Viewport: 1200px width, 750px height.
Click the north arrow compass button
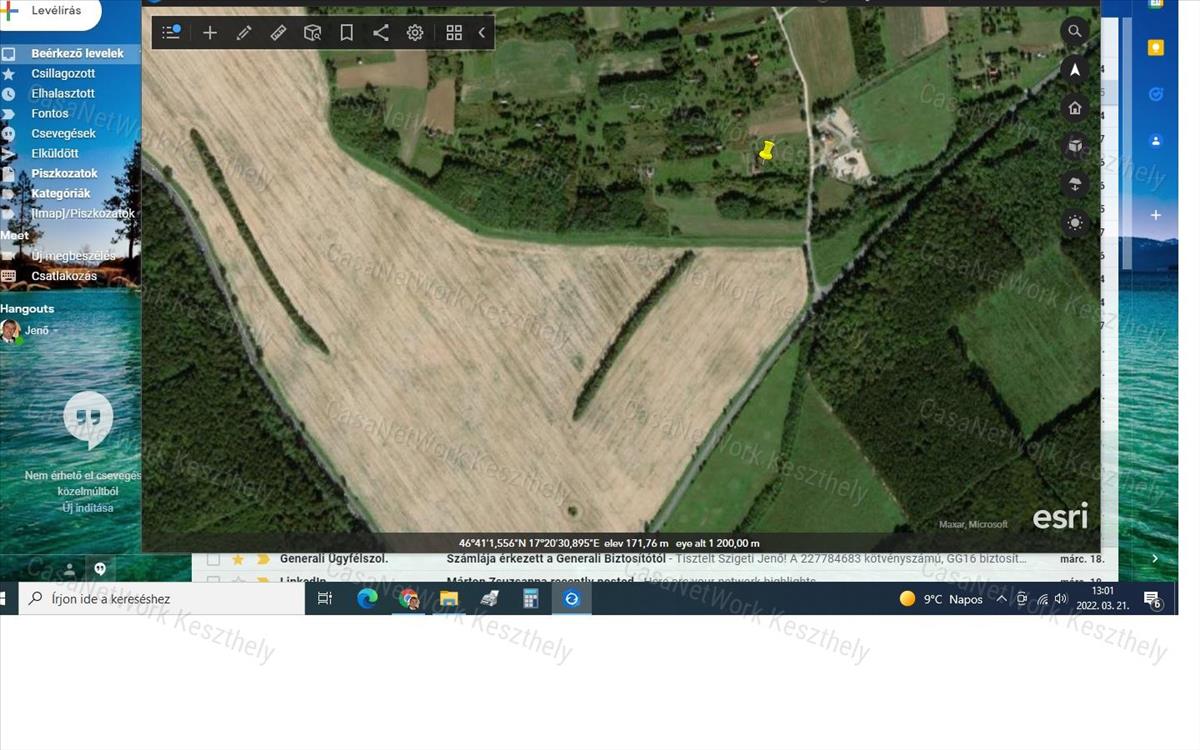click(1075, 70)
